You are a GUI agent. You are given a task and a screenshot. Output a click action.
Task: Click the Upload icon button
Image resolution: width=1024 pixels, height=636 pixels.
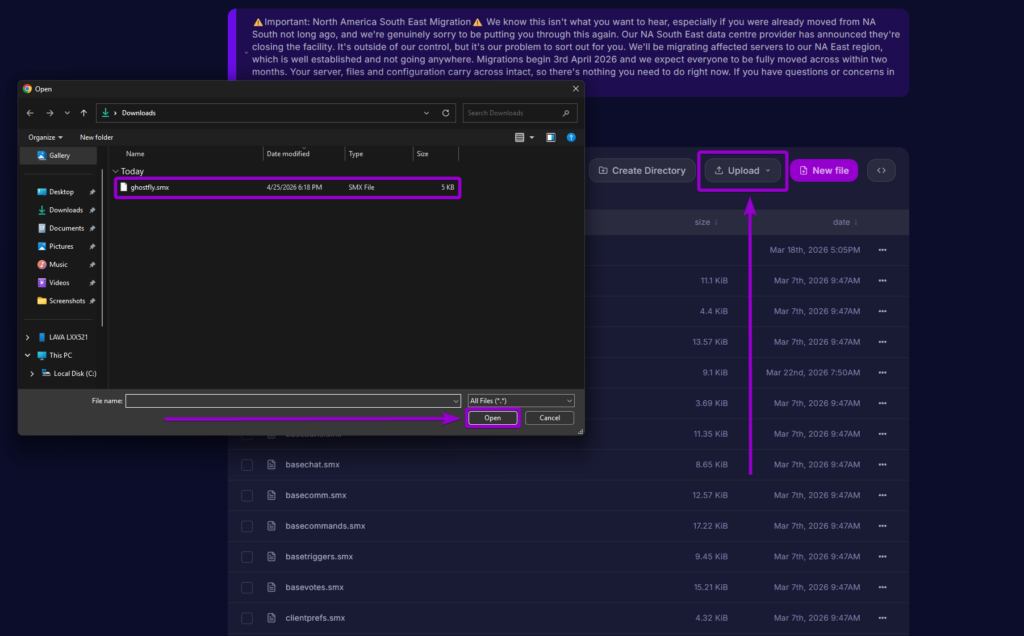click(x=719, y=170)
